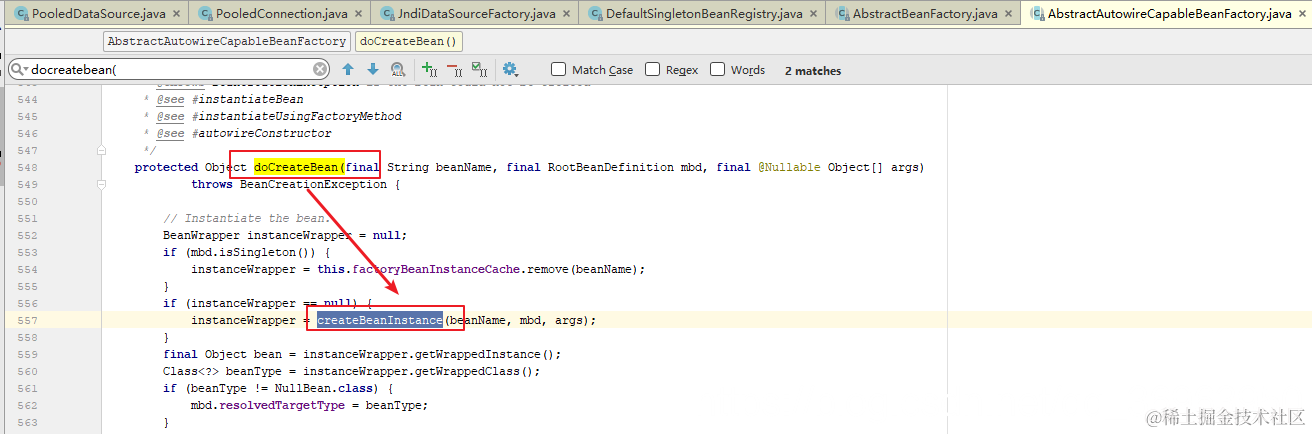This screenshot has width=1312, height=434.
Task: Click the Find All occurrences icon
Action: pyautogui.click(x=398, y=69)
